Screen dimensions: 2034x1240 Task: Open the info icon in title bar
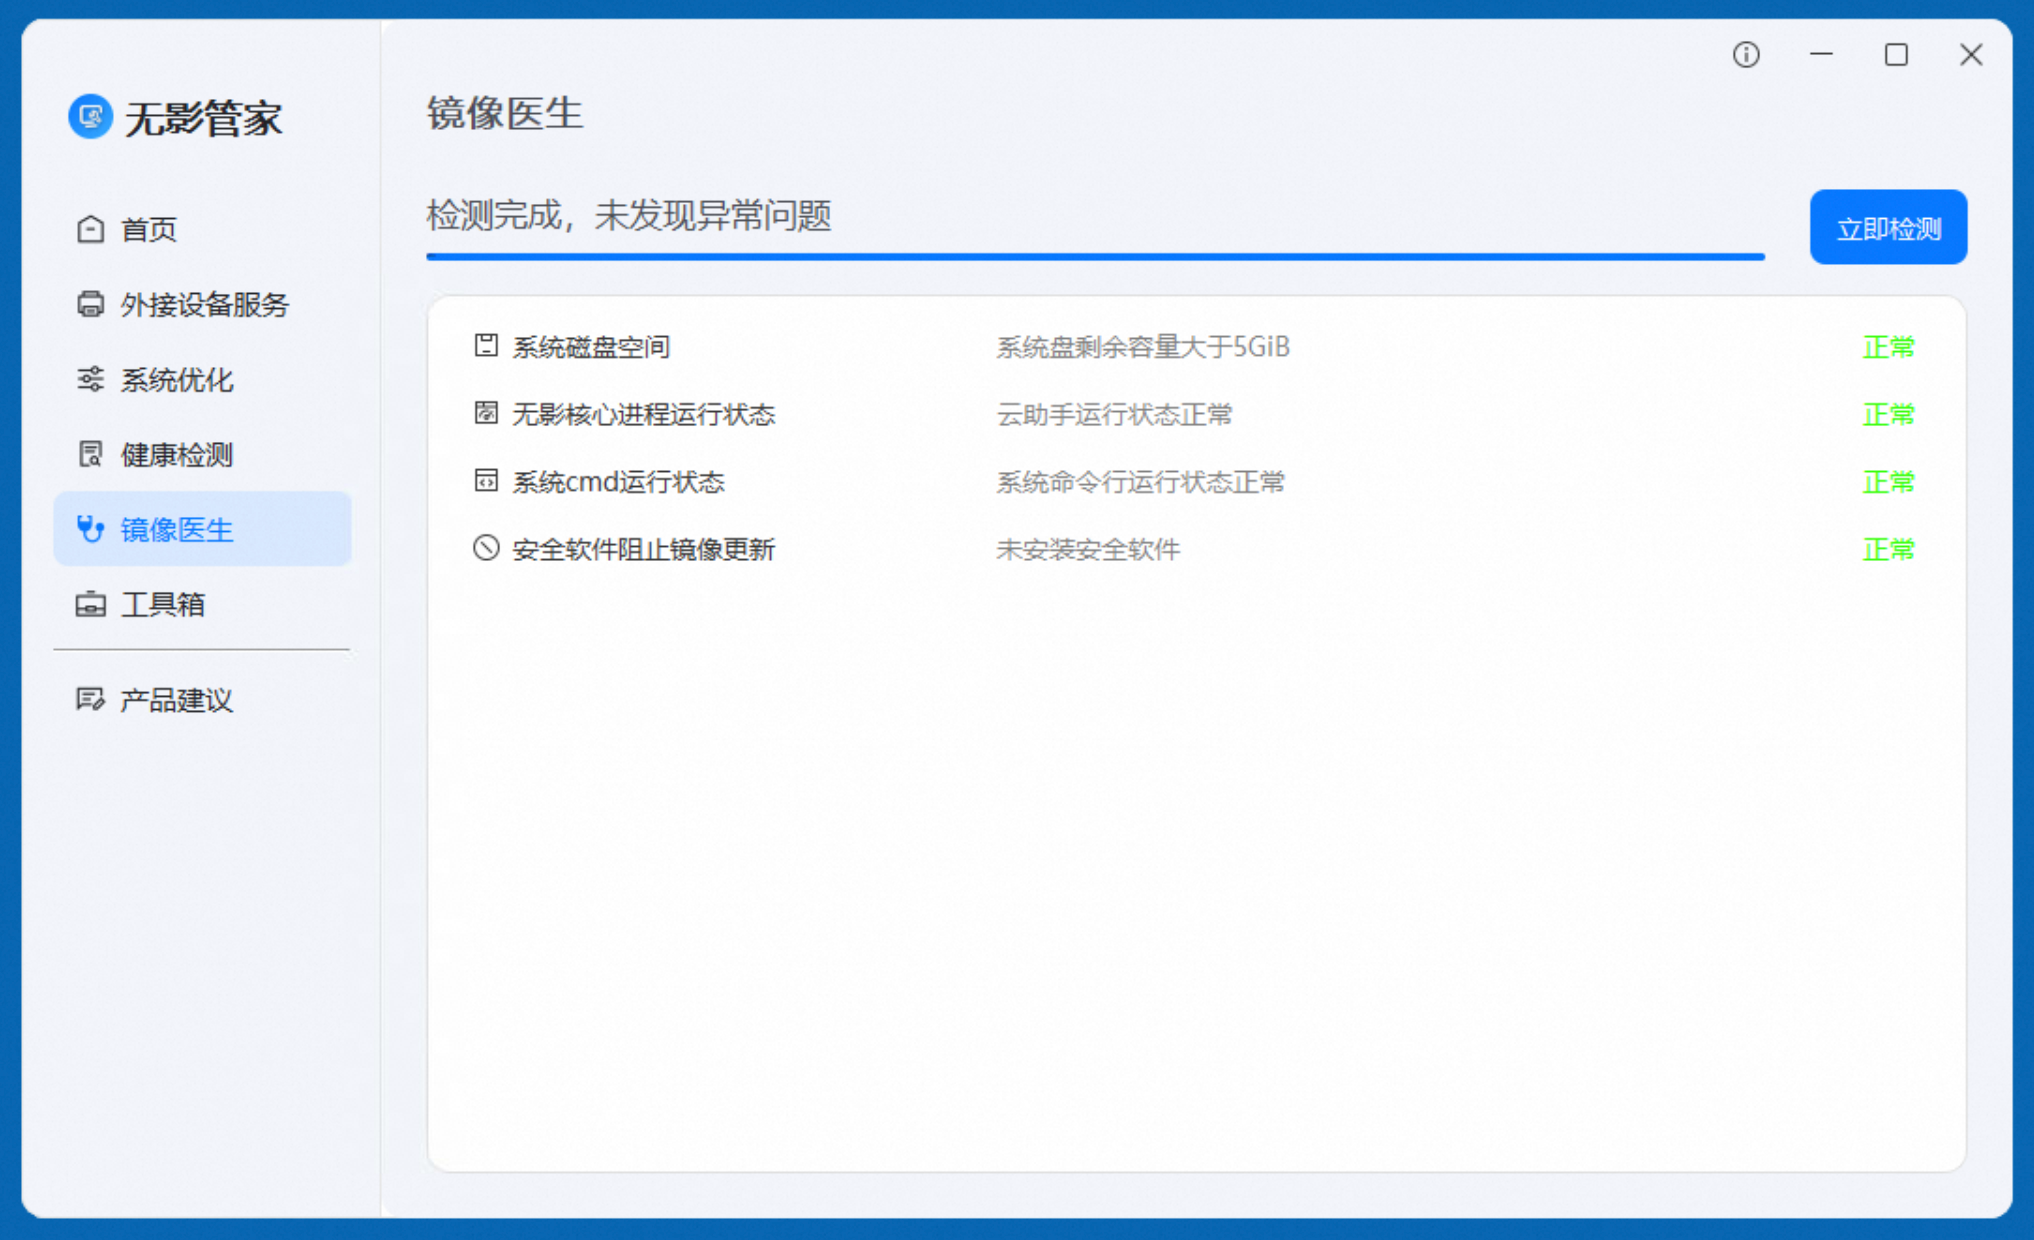coord(1746,55)
